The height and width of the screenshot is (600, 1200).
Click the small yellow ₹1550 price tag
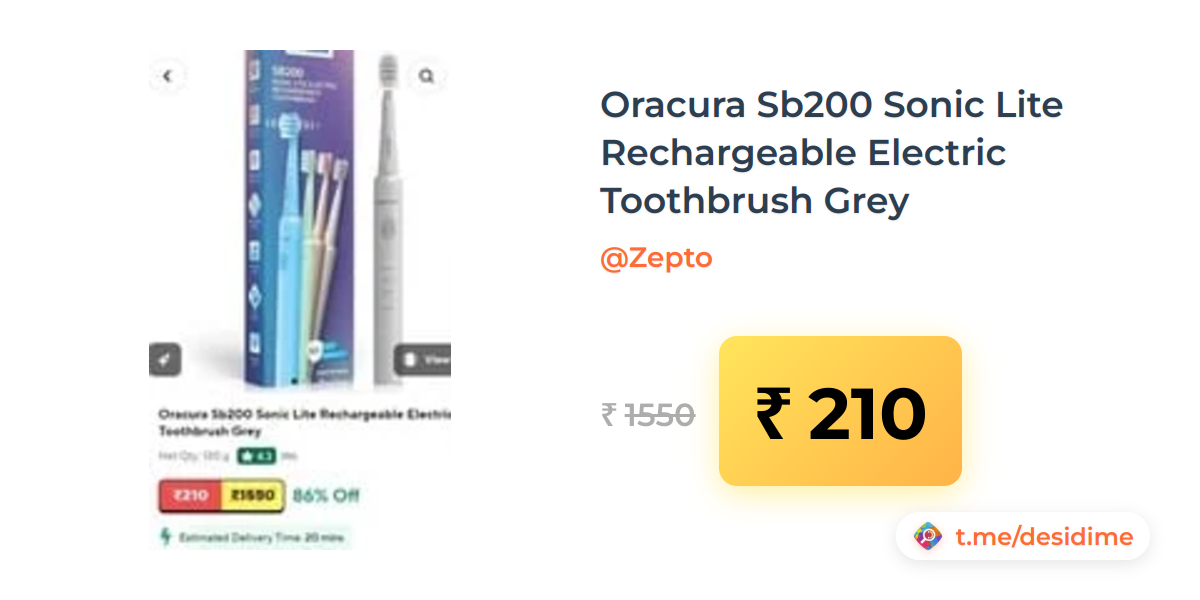coord(251,495)
